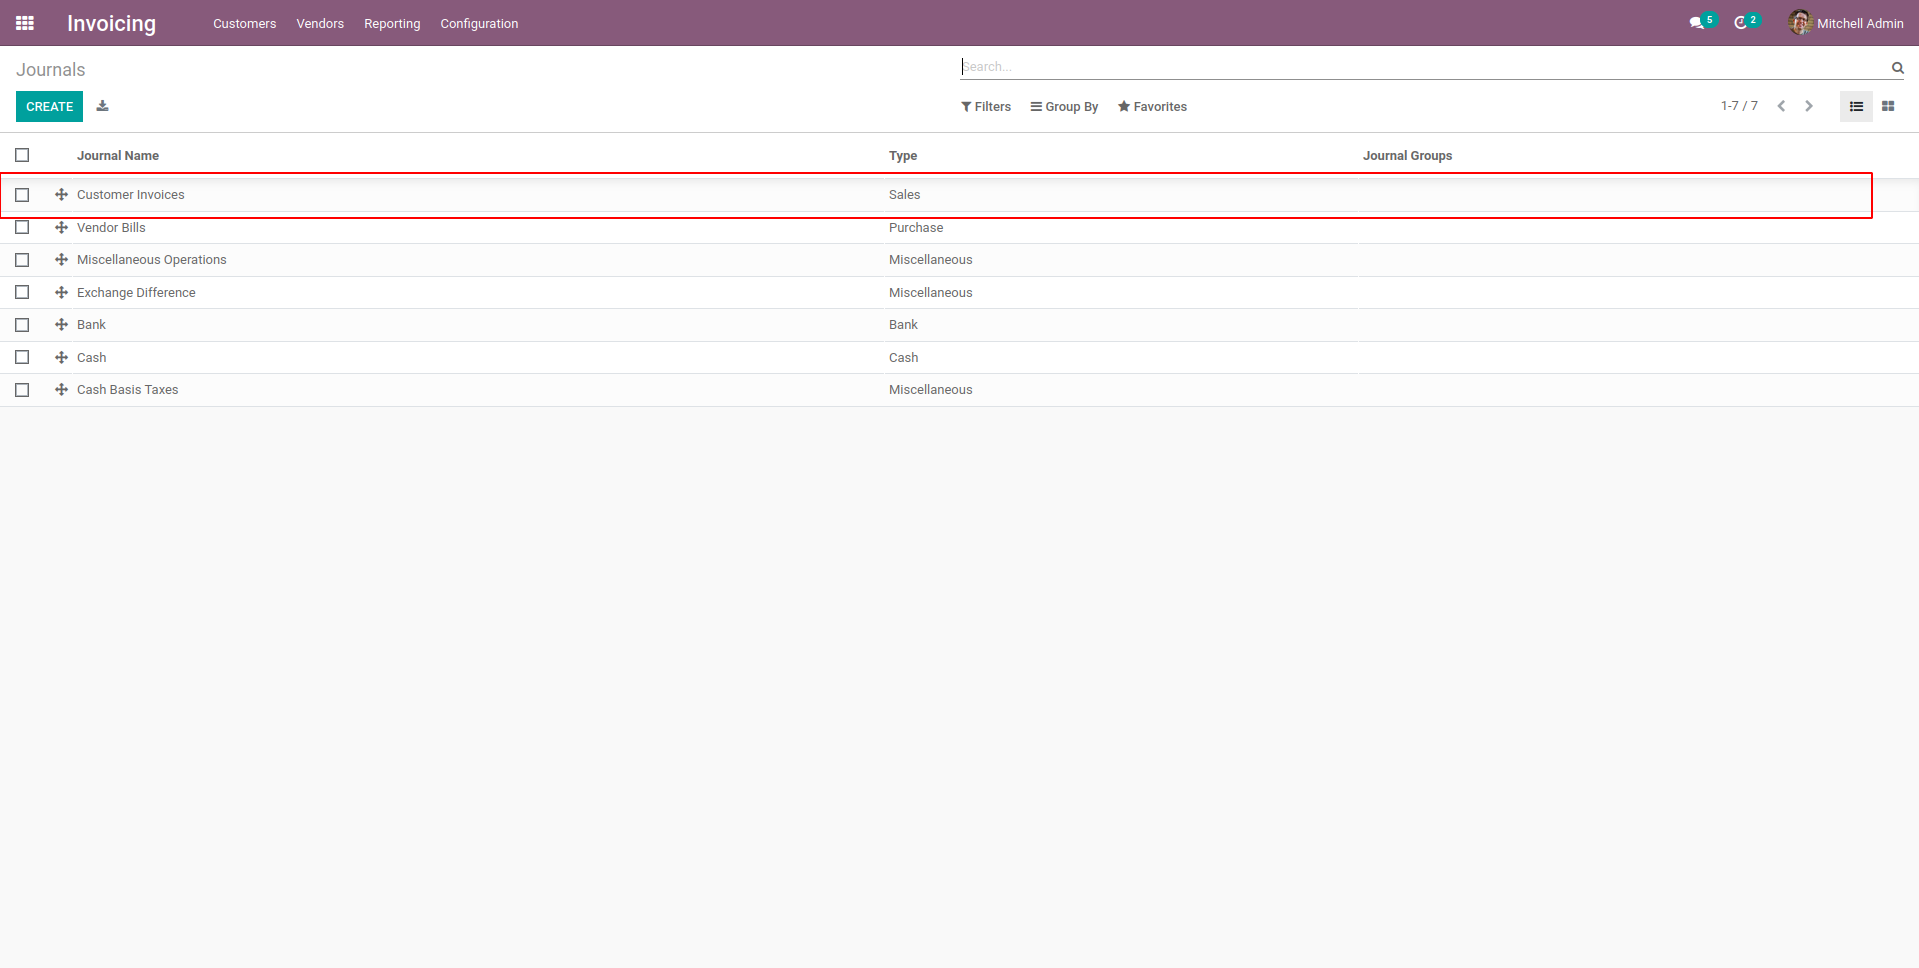Click the CREATE button
Screen dimensions: 1919x968
tap(49, 106)
